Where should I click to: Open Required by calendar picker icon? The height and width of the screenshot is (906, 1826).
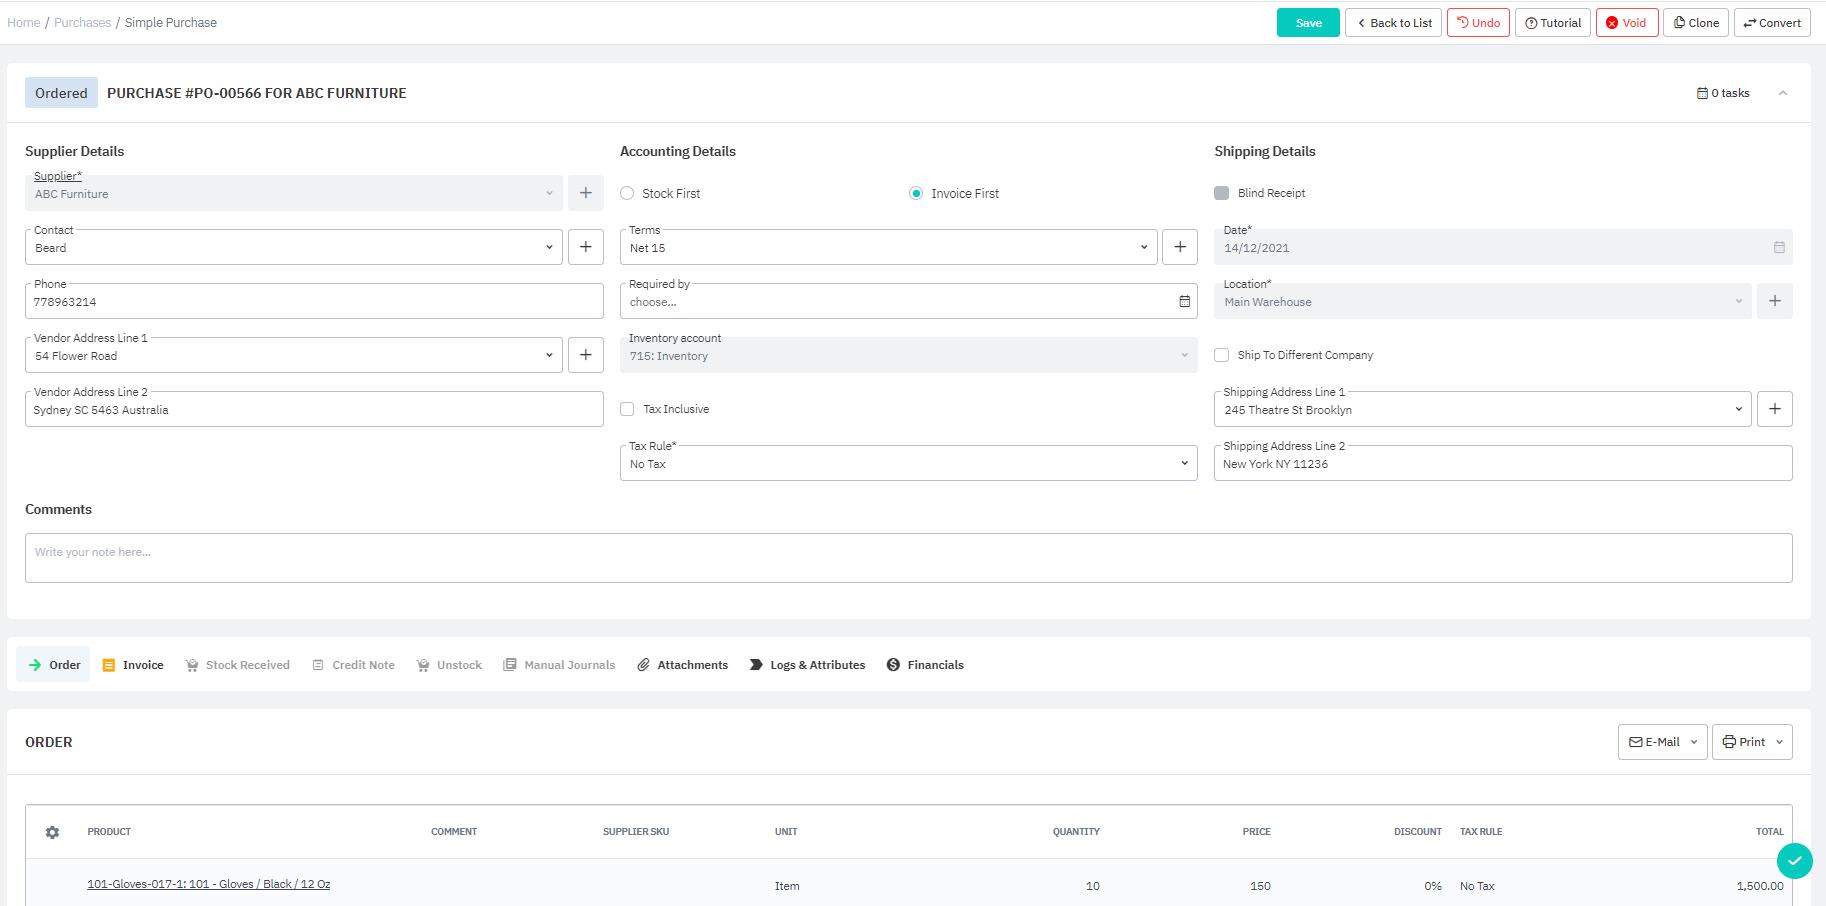[x=1184, y=301]
